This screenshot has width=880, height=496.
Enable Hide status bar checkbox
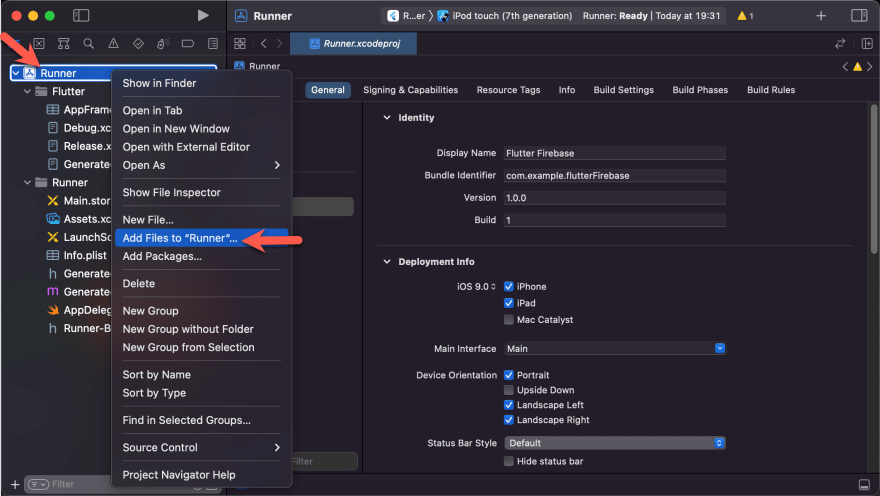pos(508,461)
